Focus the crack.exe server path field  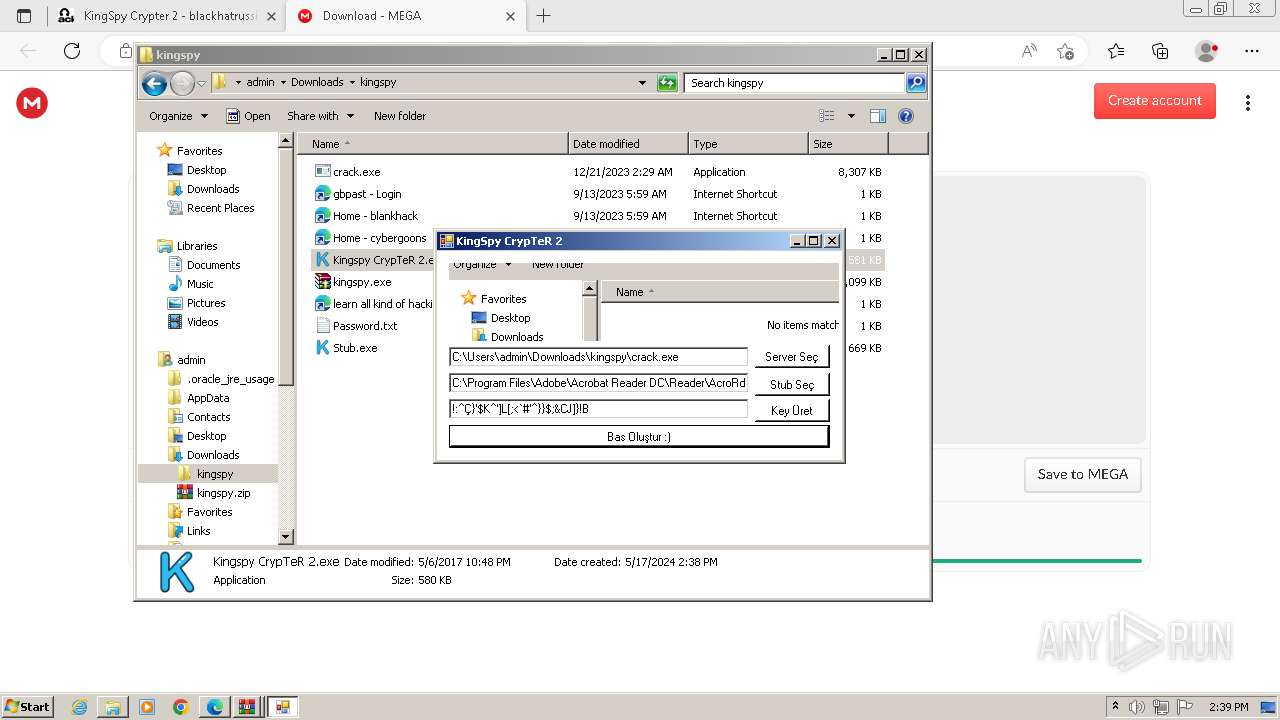pos(598,357)
